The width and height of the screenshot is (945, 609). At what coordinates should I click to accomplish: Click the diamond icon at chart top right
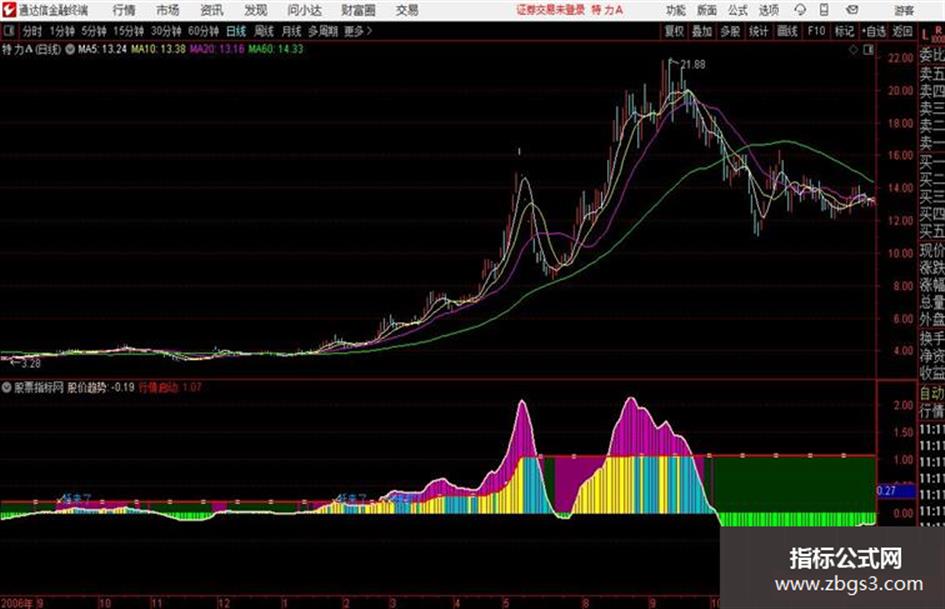853,50
